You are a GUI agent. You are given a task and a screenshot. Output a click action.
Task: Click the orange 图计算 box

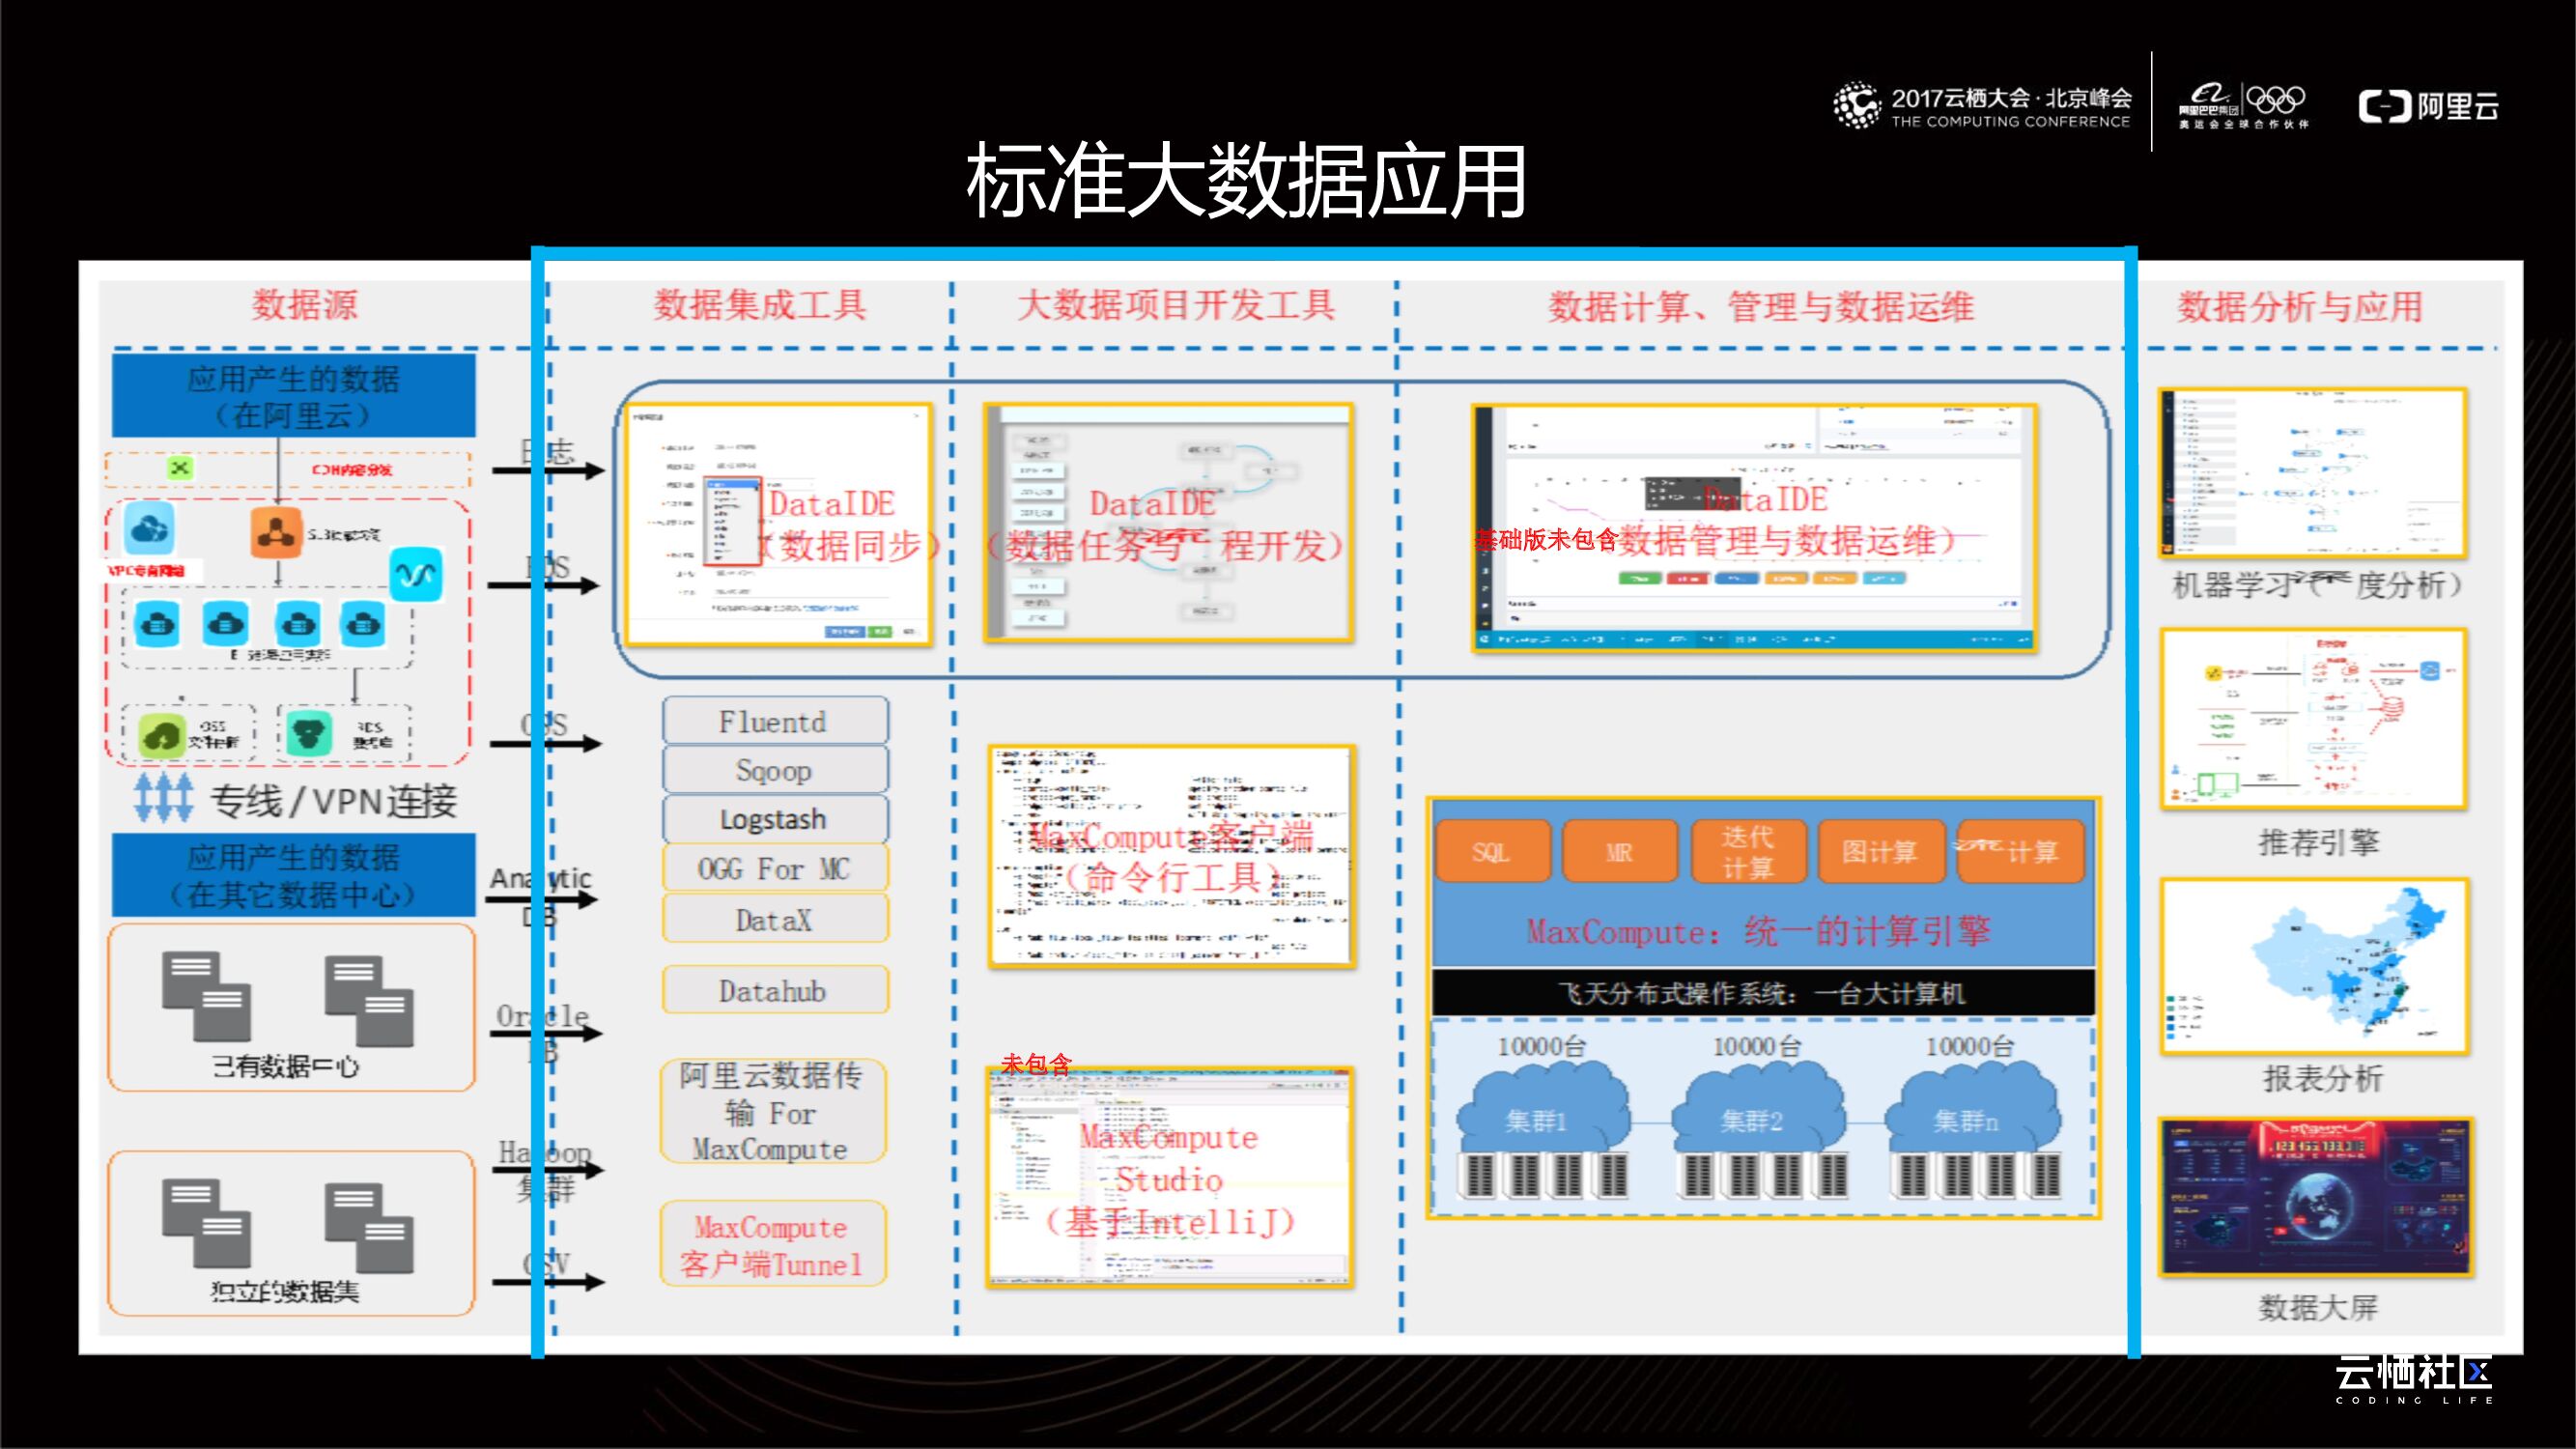pos(1879,852)
